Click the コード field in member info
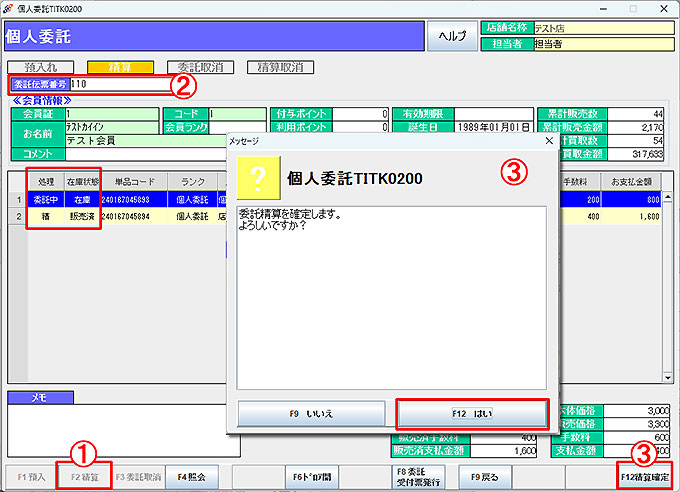Viewport: 680px width, 492px height. (237, 114)
